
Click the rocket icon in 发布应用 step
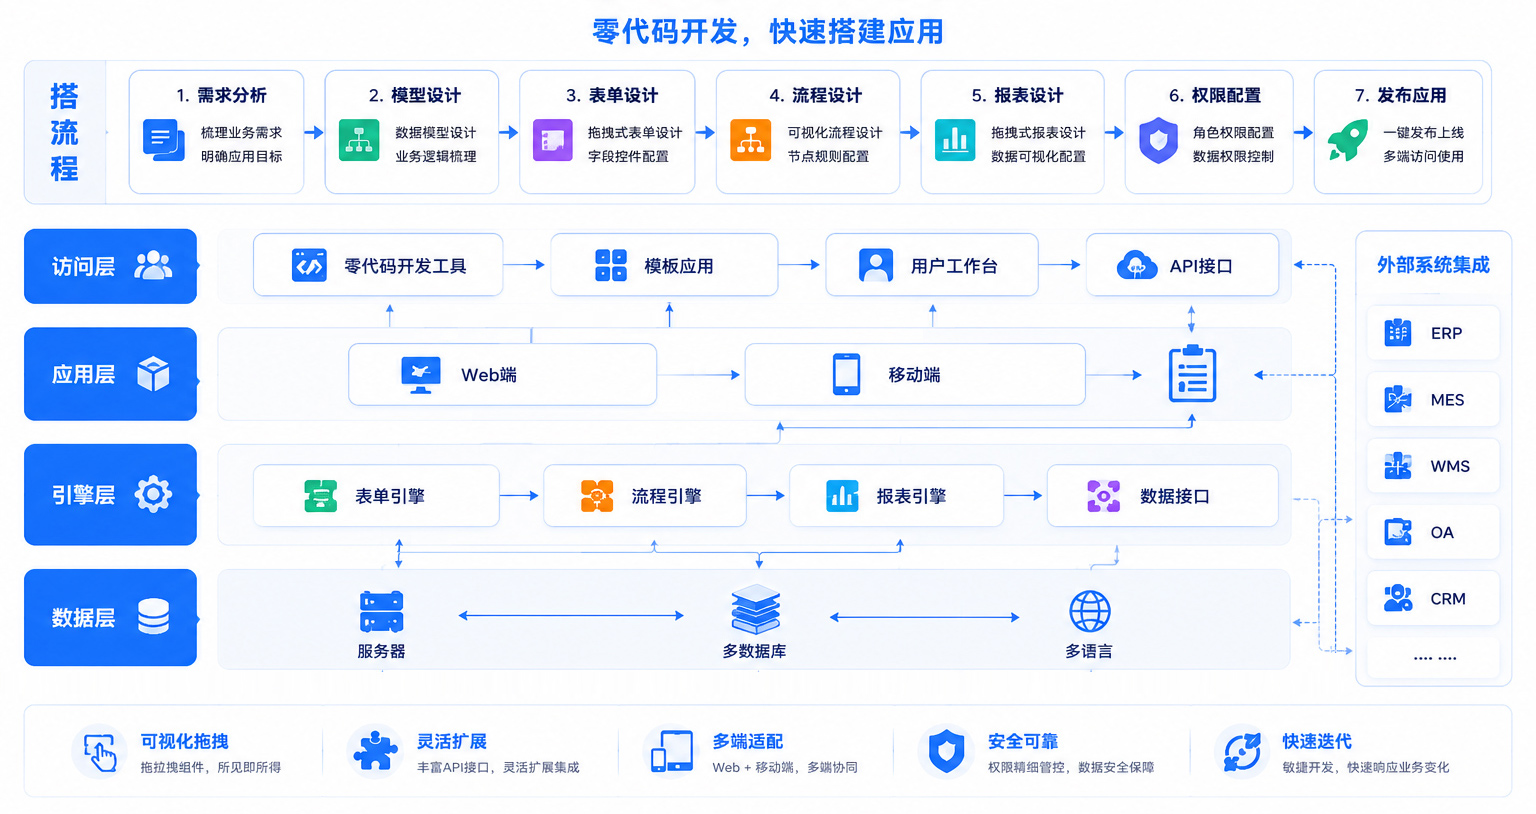pyautogui.click(x=1347, y=140)
